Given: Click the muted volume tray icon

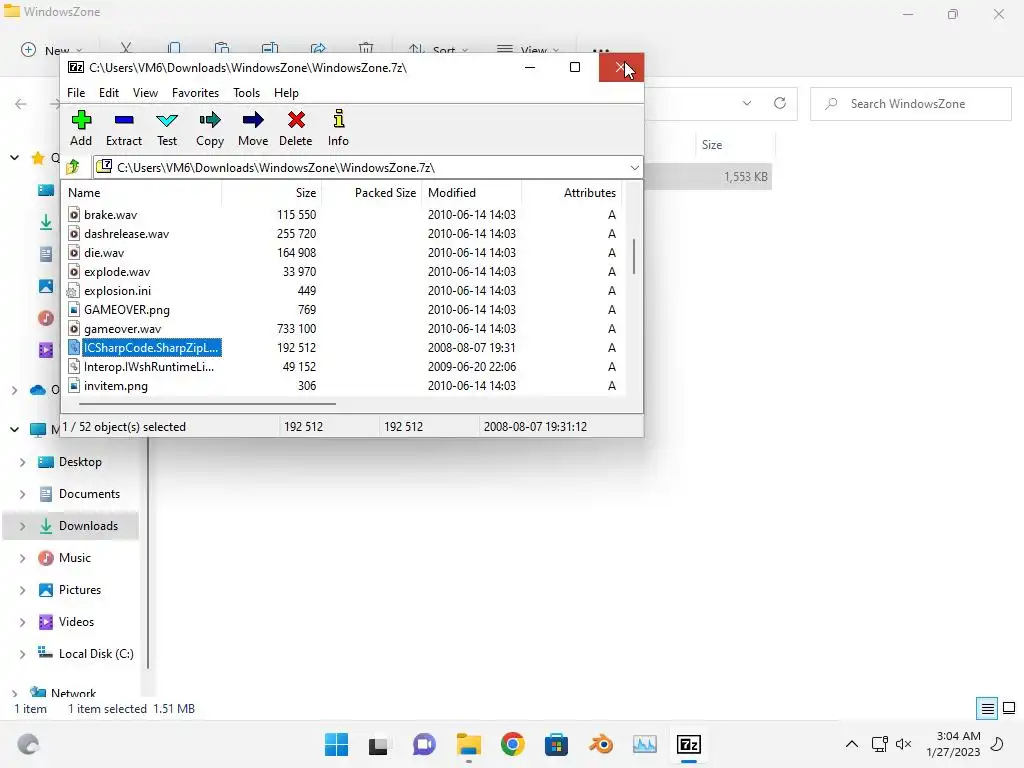Looking at the screenshot, I should pos(904,744).
